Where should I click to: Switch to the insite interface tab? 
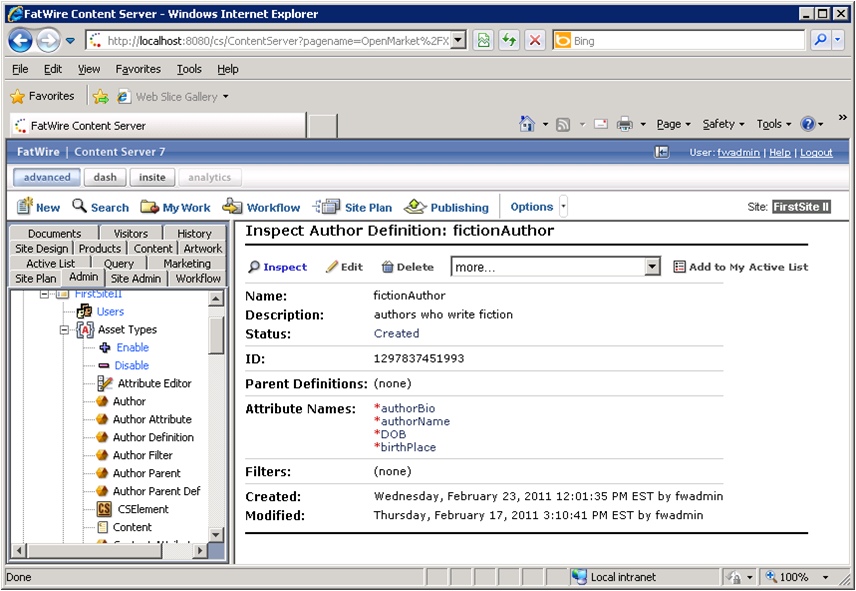(152, 177)
